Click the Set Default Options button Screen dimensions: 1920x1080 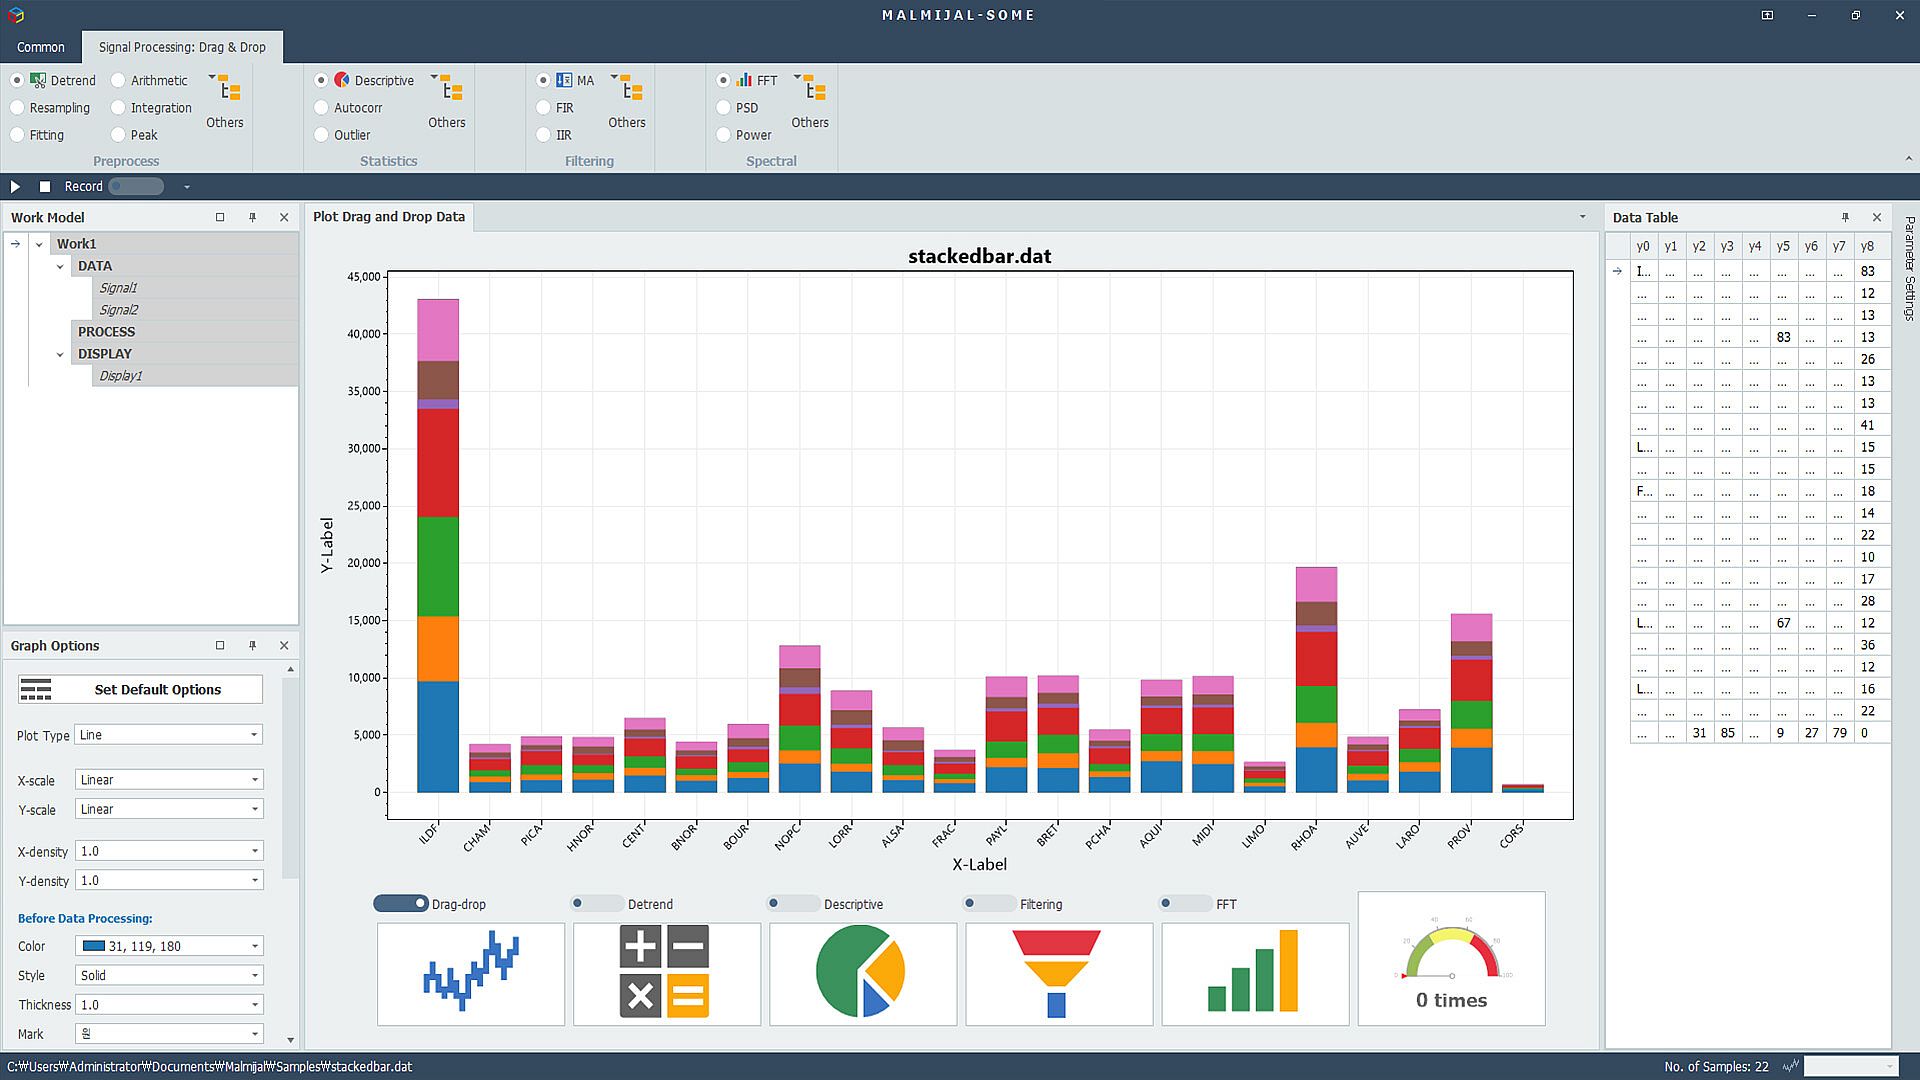coord(140,690)
